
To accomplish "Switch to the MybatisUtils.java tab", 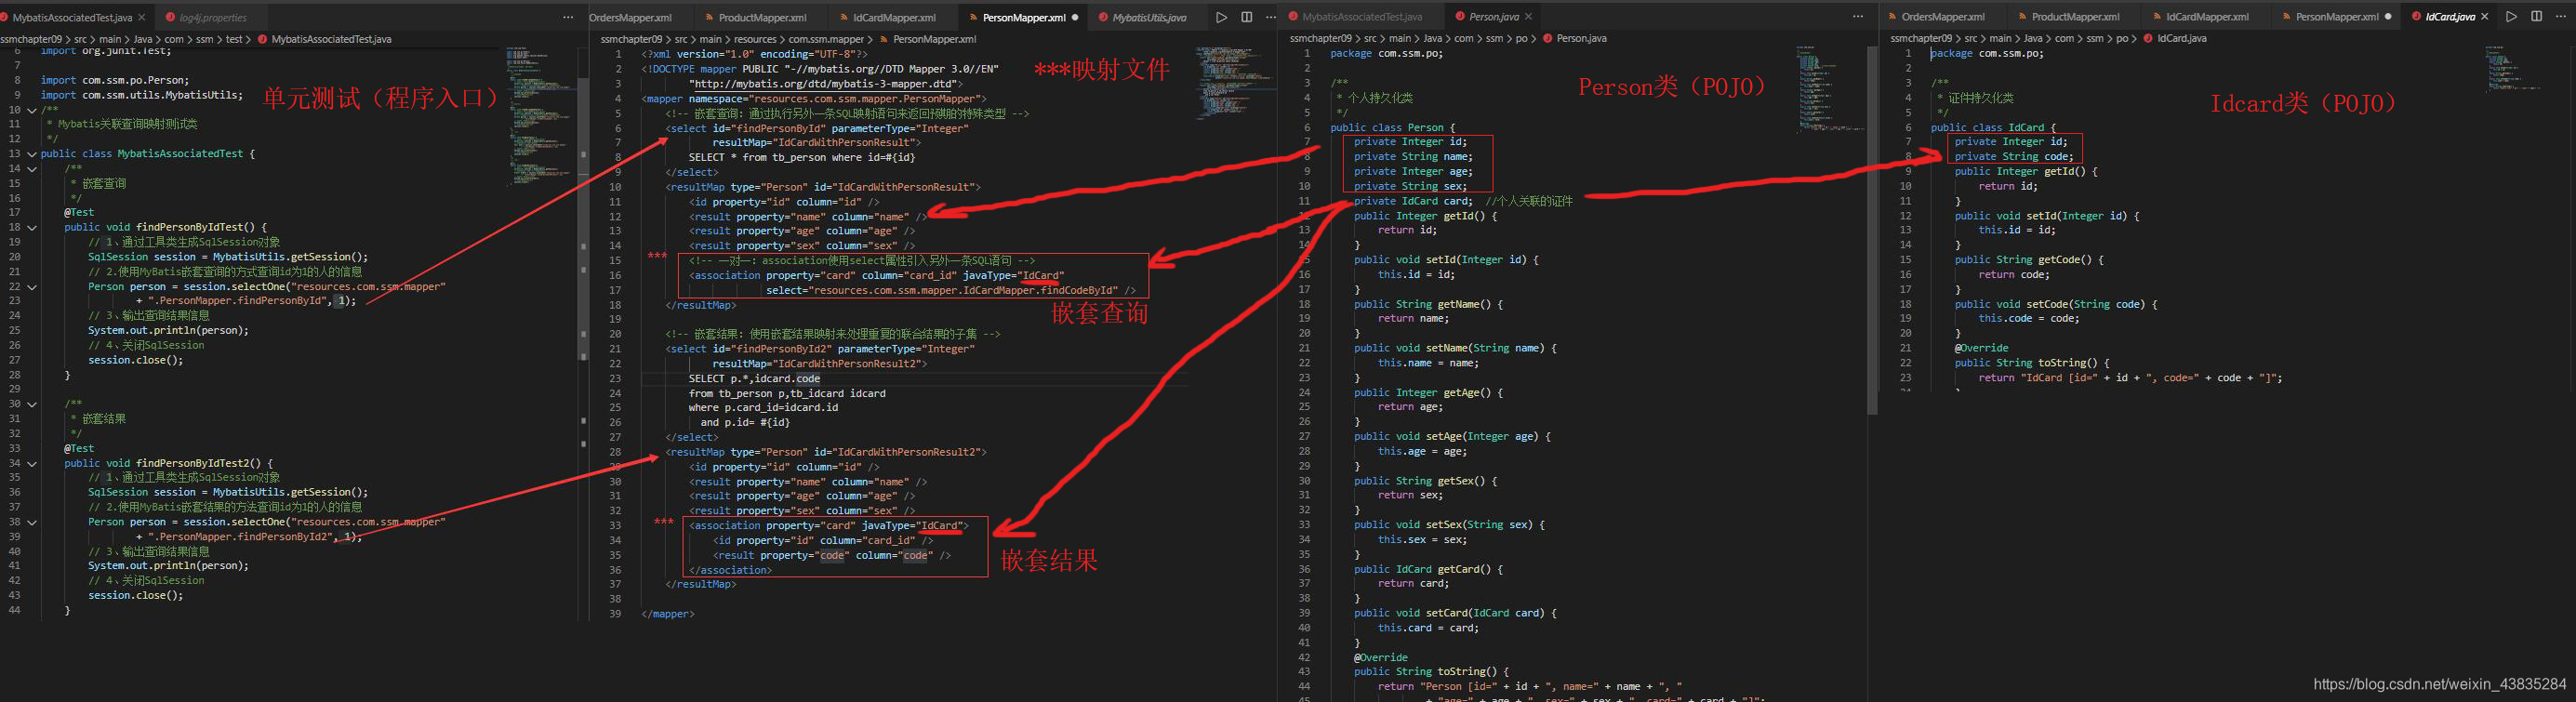I will click(x=1149, y=17).
